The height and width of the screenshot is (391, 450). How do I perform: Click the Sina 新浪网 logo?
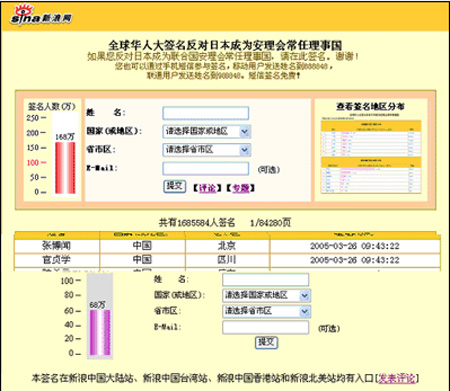pos(41,15)
